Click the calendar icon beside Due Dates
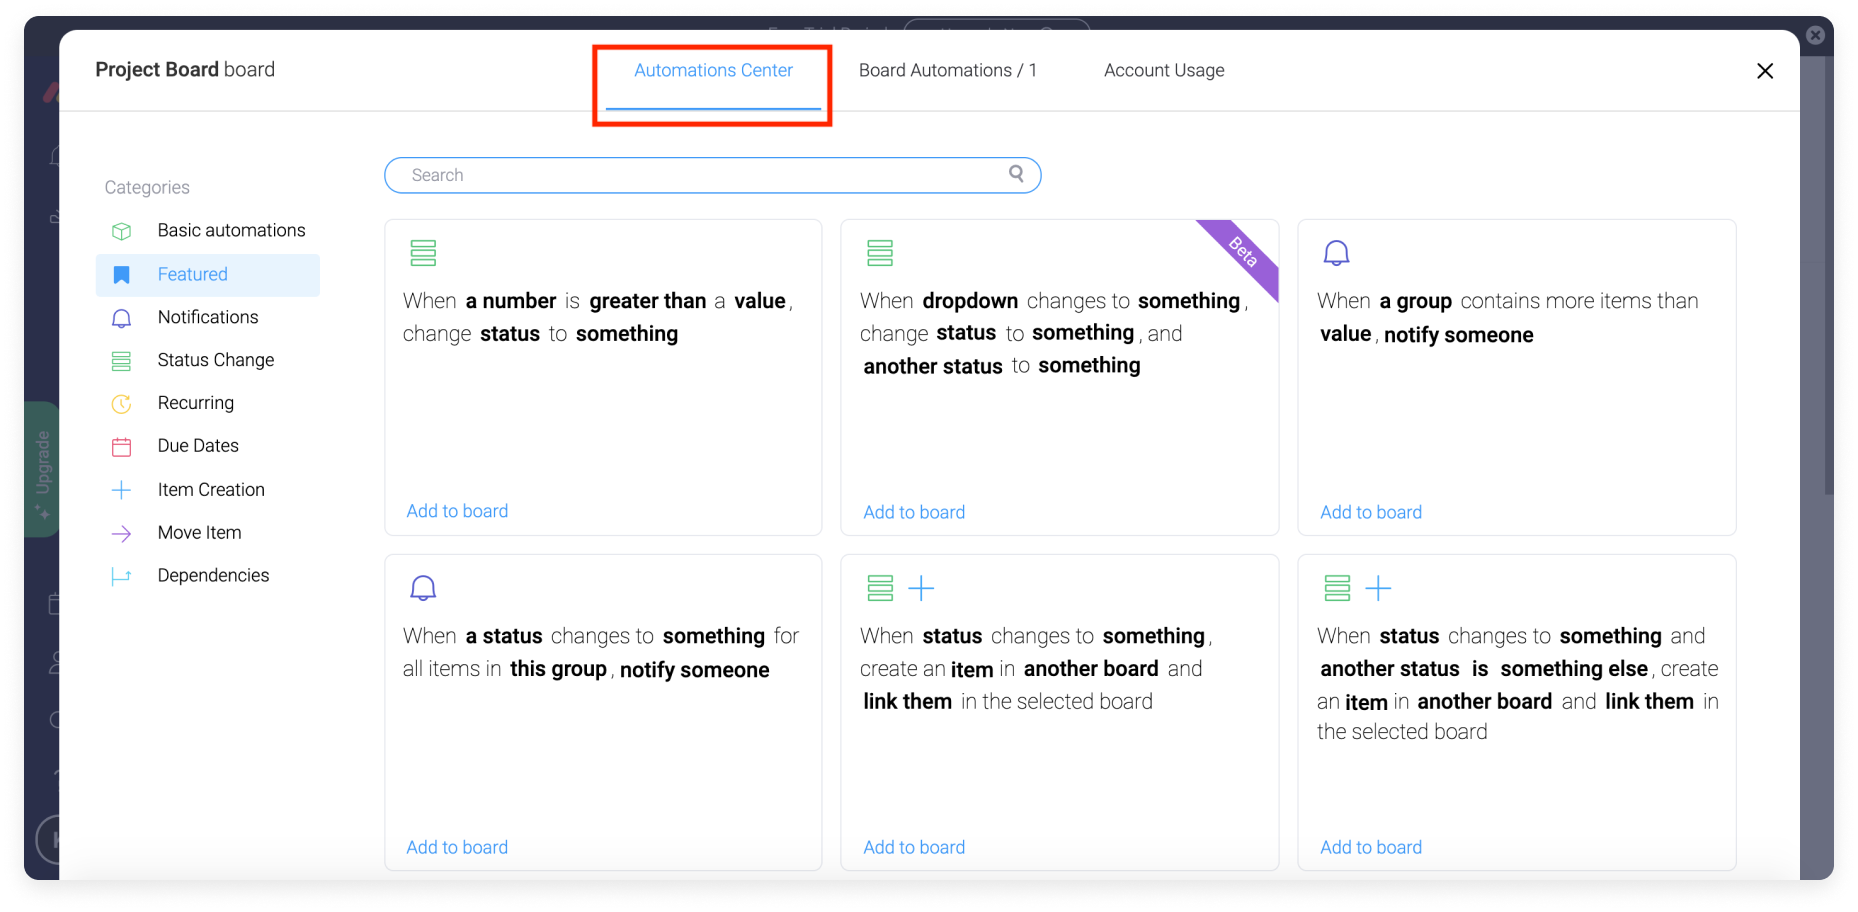The height and width of the screenshot is (912, 1858). [x=121, y=447]
